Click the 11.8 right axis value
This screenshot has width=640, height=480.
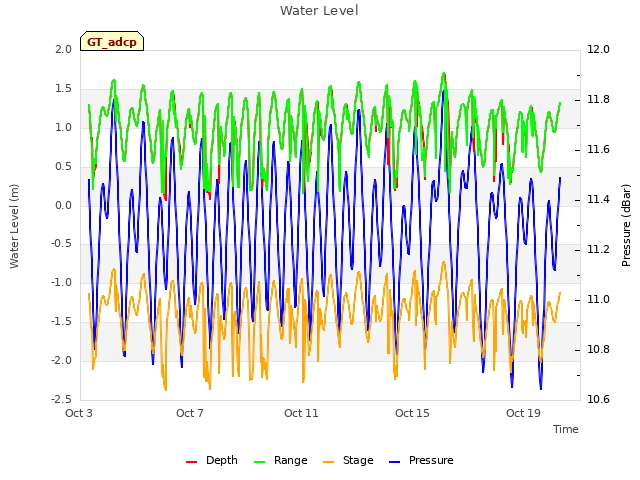coord(598,99)
